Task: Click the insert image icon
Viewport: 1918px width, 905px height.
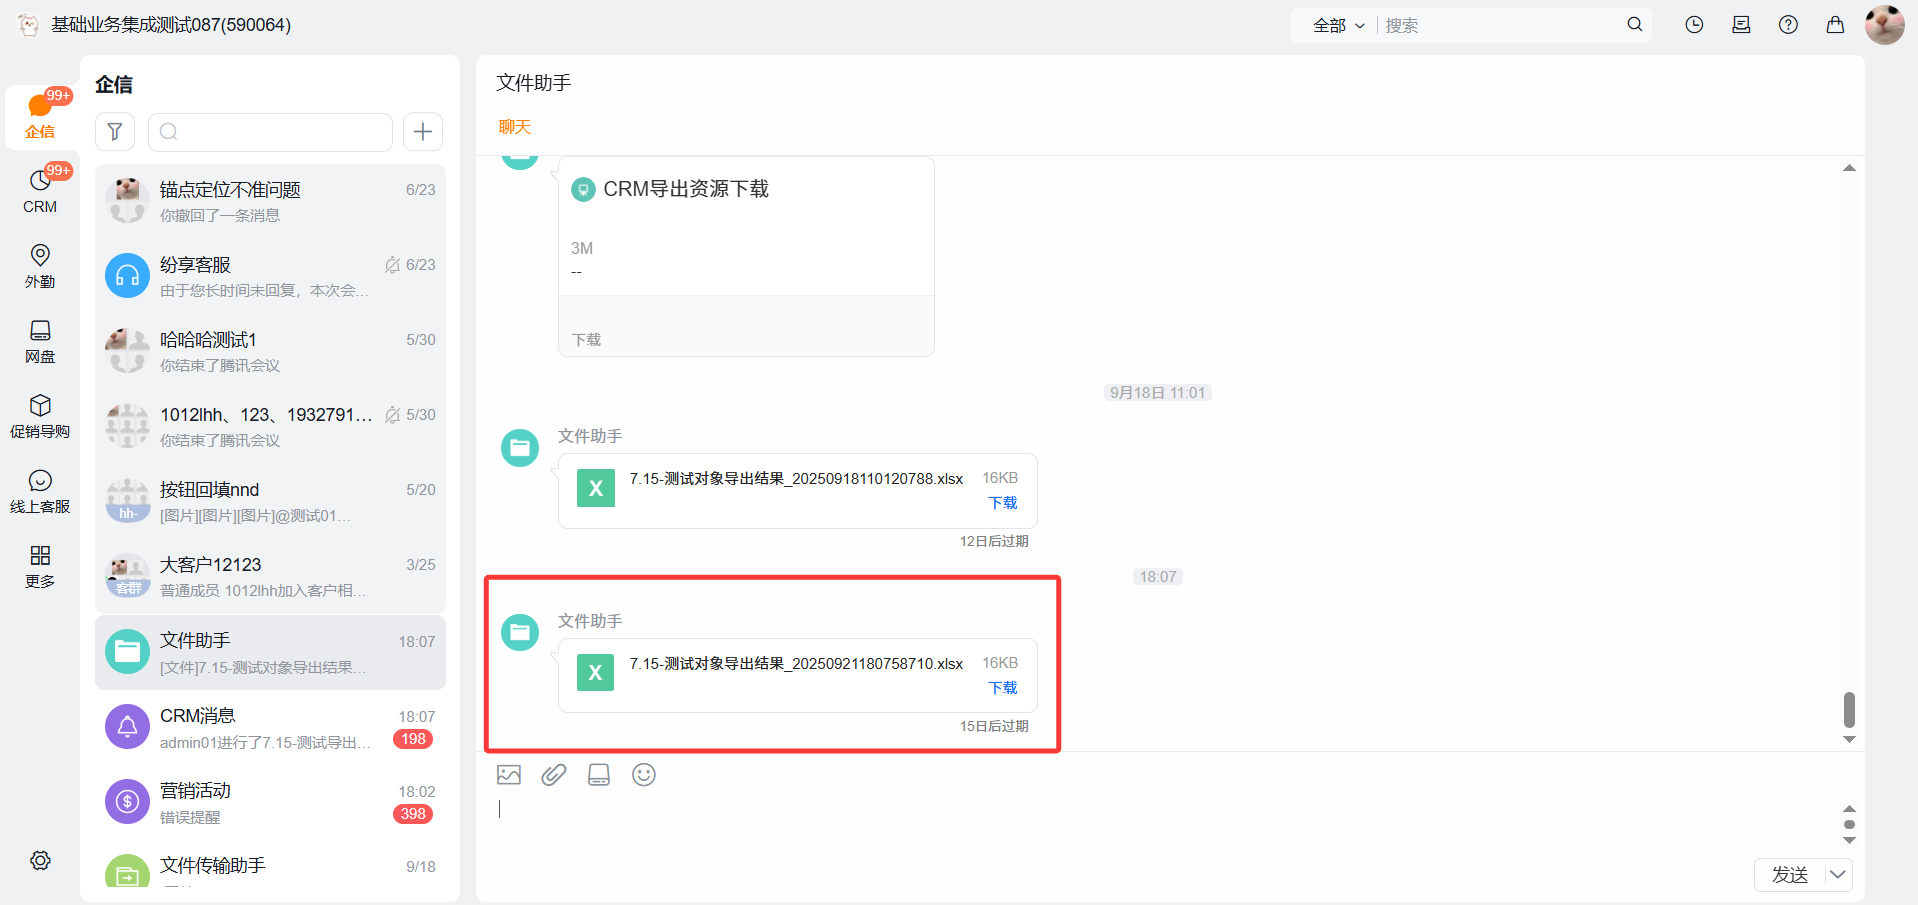Action: tap(509, 775)
